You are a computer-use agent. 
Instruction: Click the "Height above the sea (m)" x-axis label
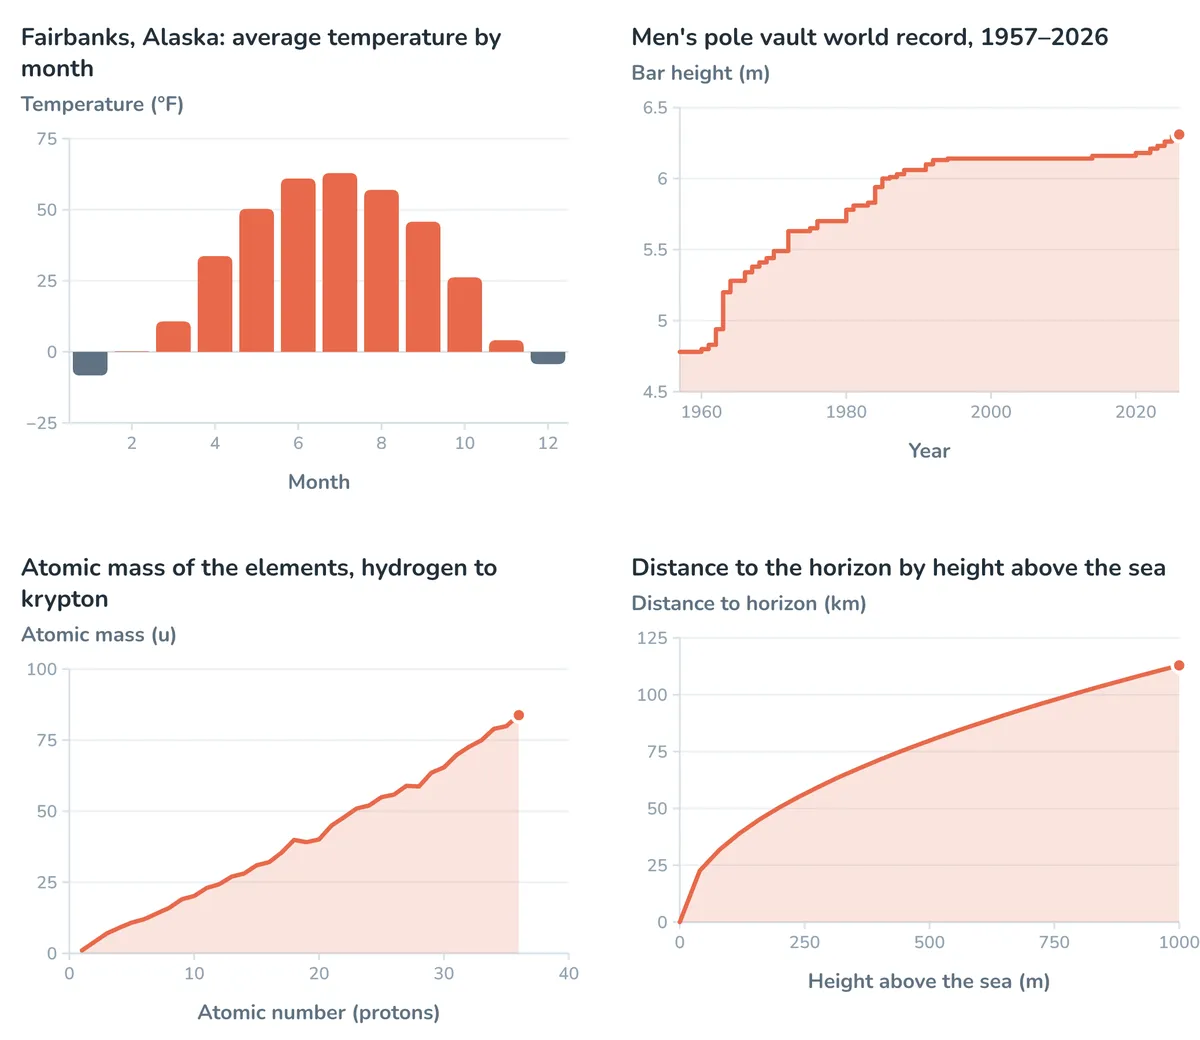pyautogui.click(x=929, y=981)
